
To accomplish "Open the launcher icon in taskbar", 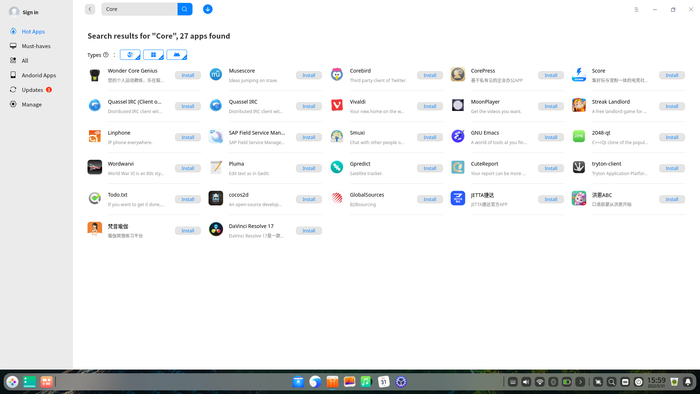I will tap(12, 382).
